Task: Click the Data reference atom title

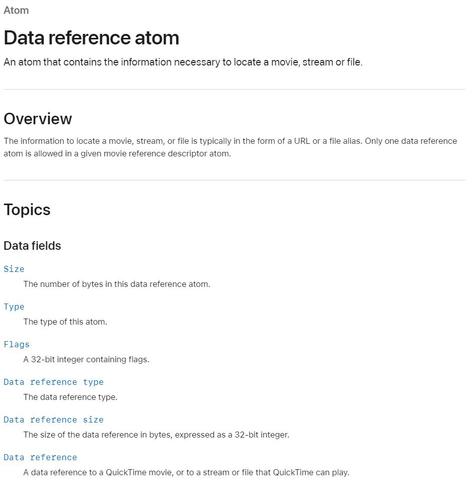Action: 91,38
